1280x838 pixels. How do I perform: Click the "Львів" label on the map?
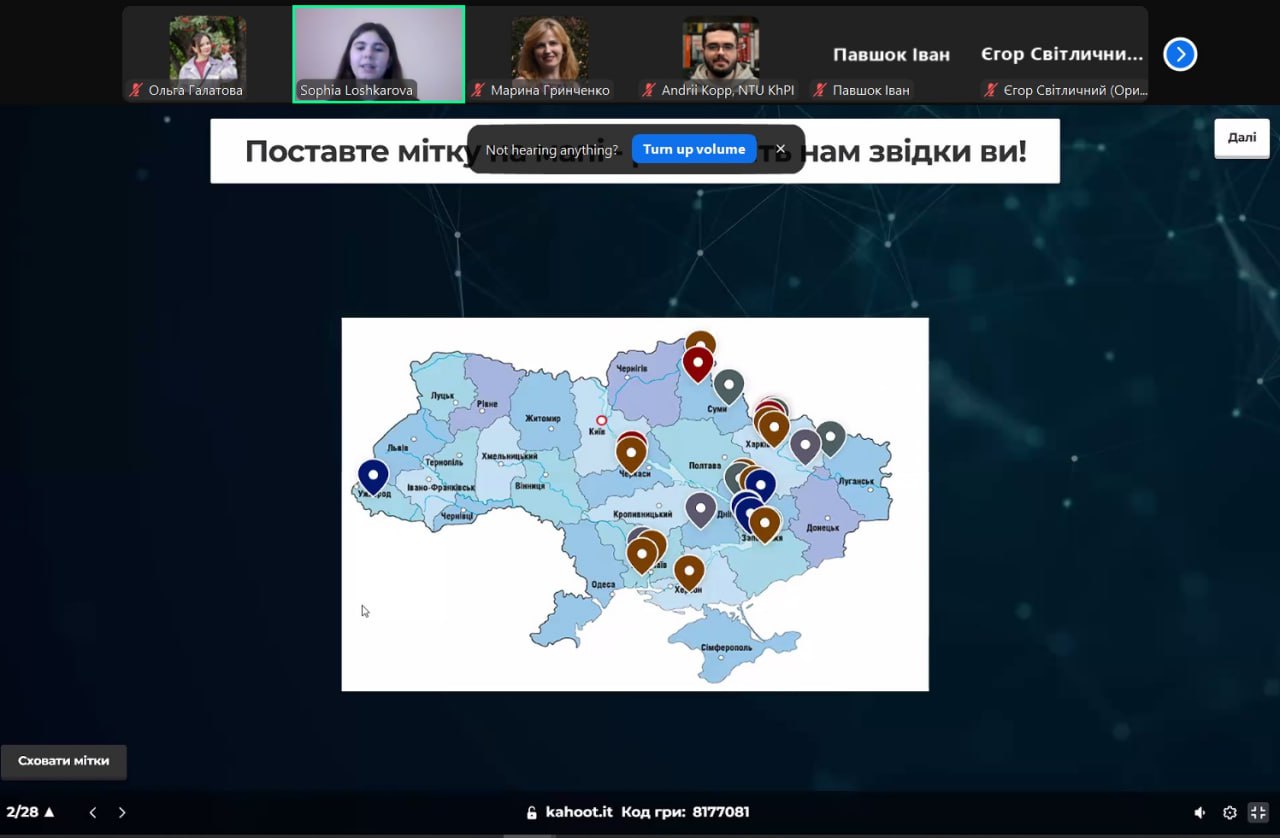click(x=398, y=448)
